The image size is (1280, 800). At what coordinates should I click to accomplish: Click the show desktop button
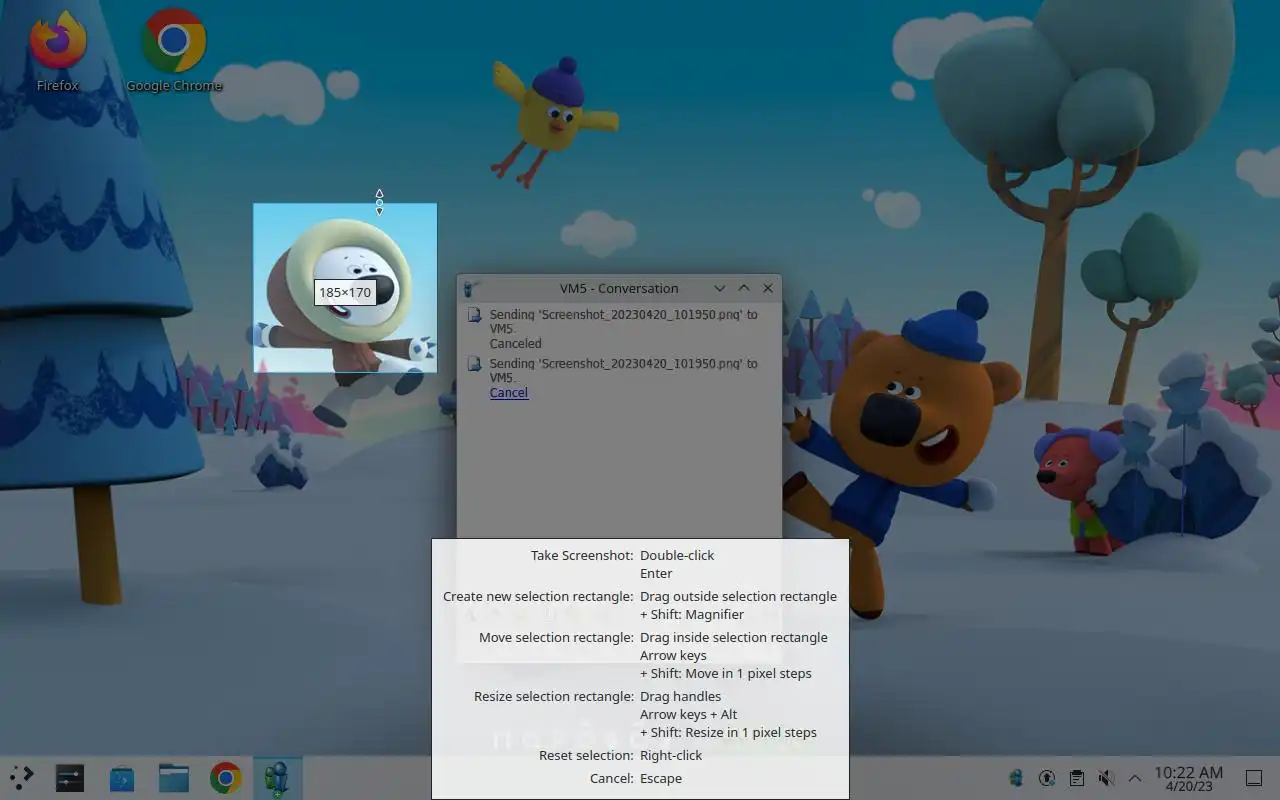click(x=1253, y=778)
